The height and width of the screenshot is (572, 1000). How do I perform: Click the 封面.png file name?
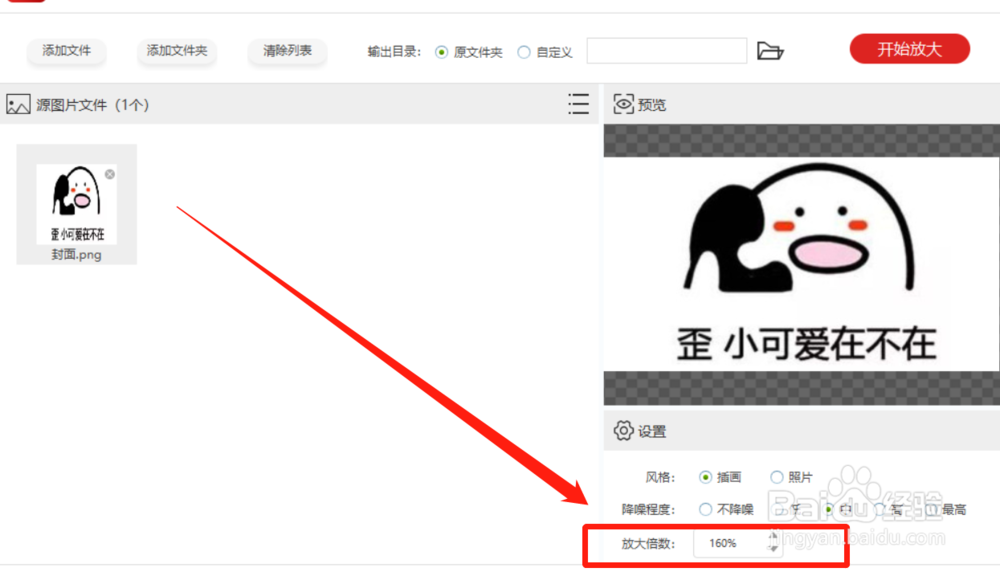pos(77,254)
